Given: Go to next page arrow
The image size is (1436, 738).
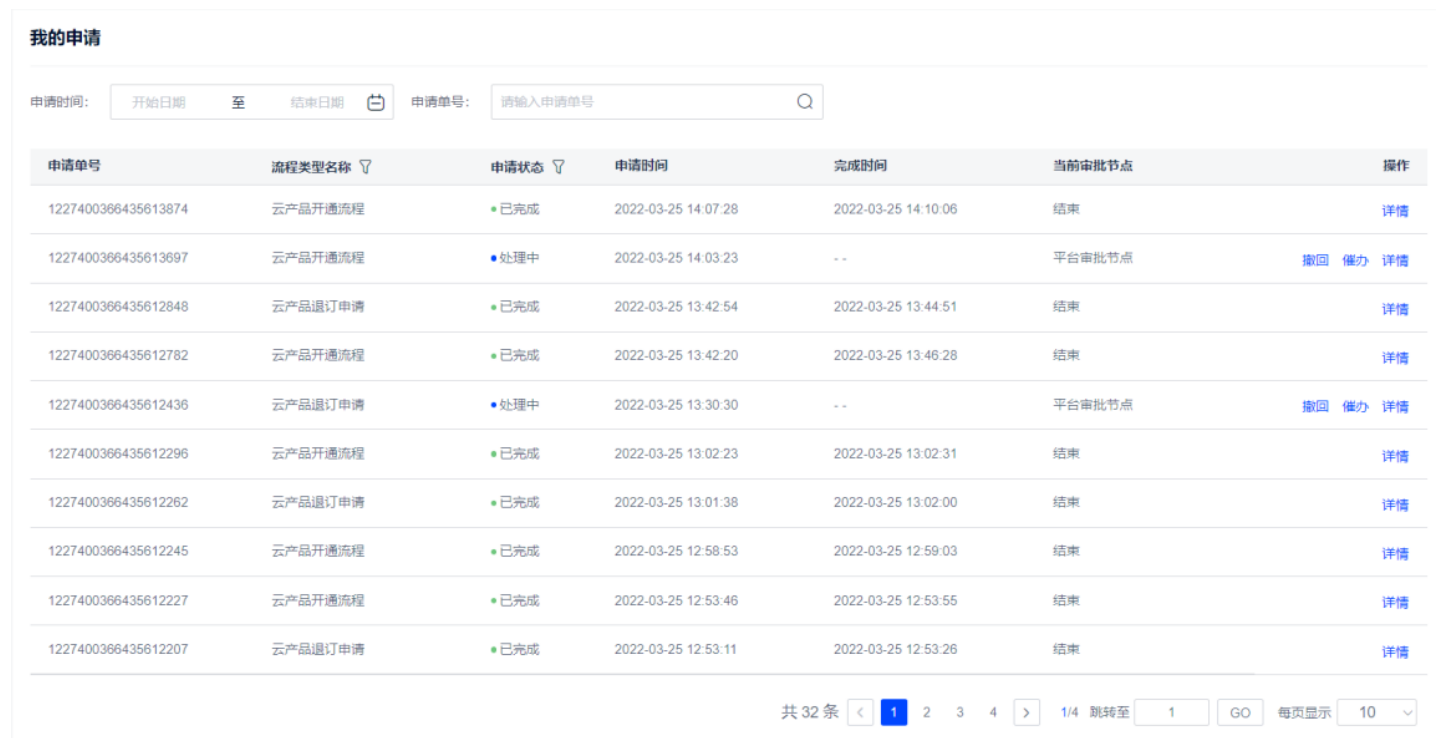Looking at the screenshot, I should [1027, 712].
